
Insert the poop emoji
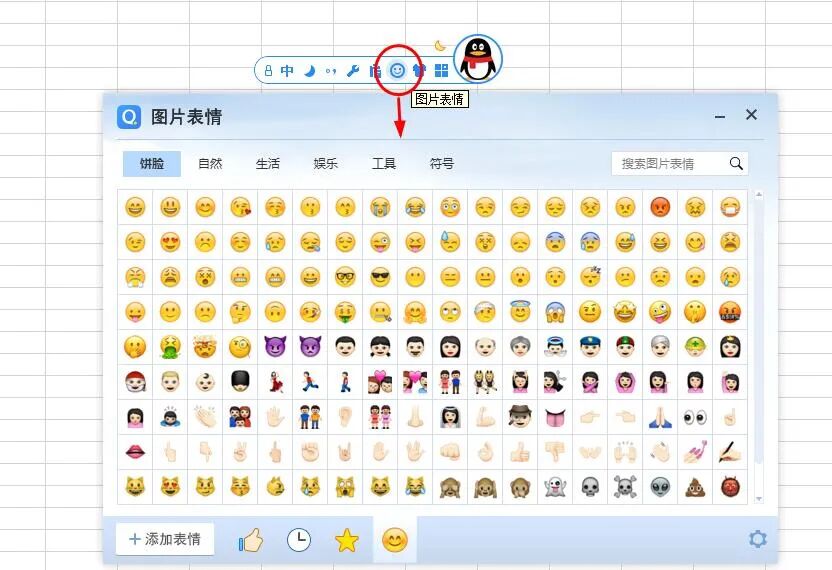(695, 487)
